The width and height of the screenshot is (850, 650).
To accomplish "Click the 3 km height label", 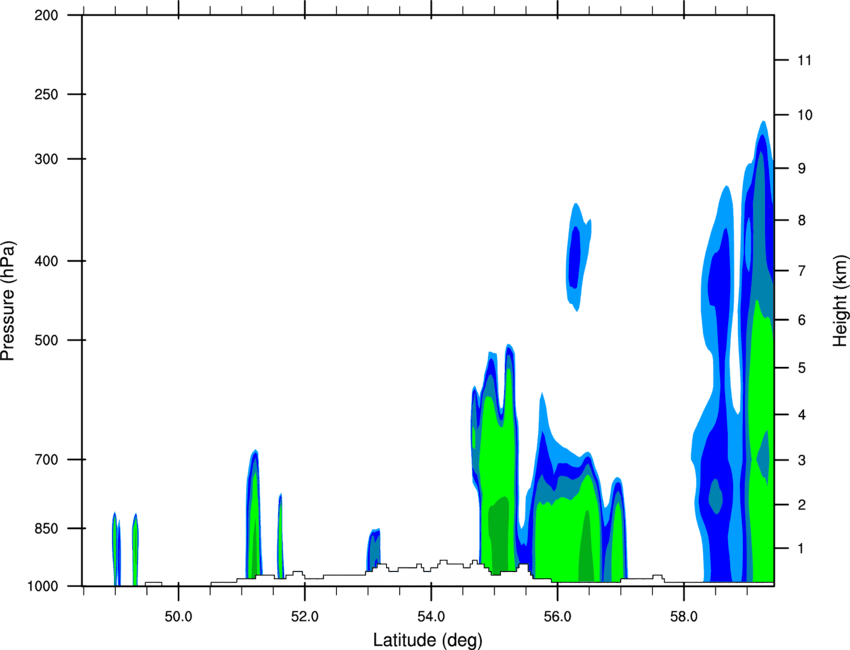I will 801,460.
